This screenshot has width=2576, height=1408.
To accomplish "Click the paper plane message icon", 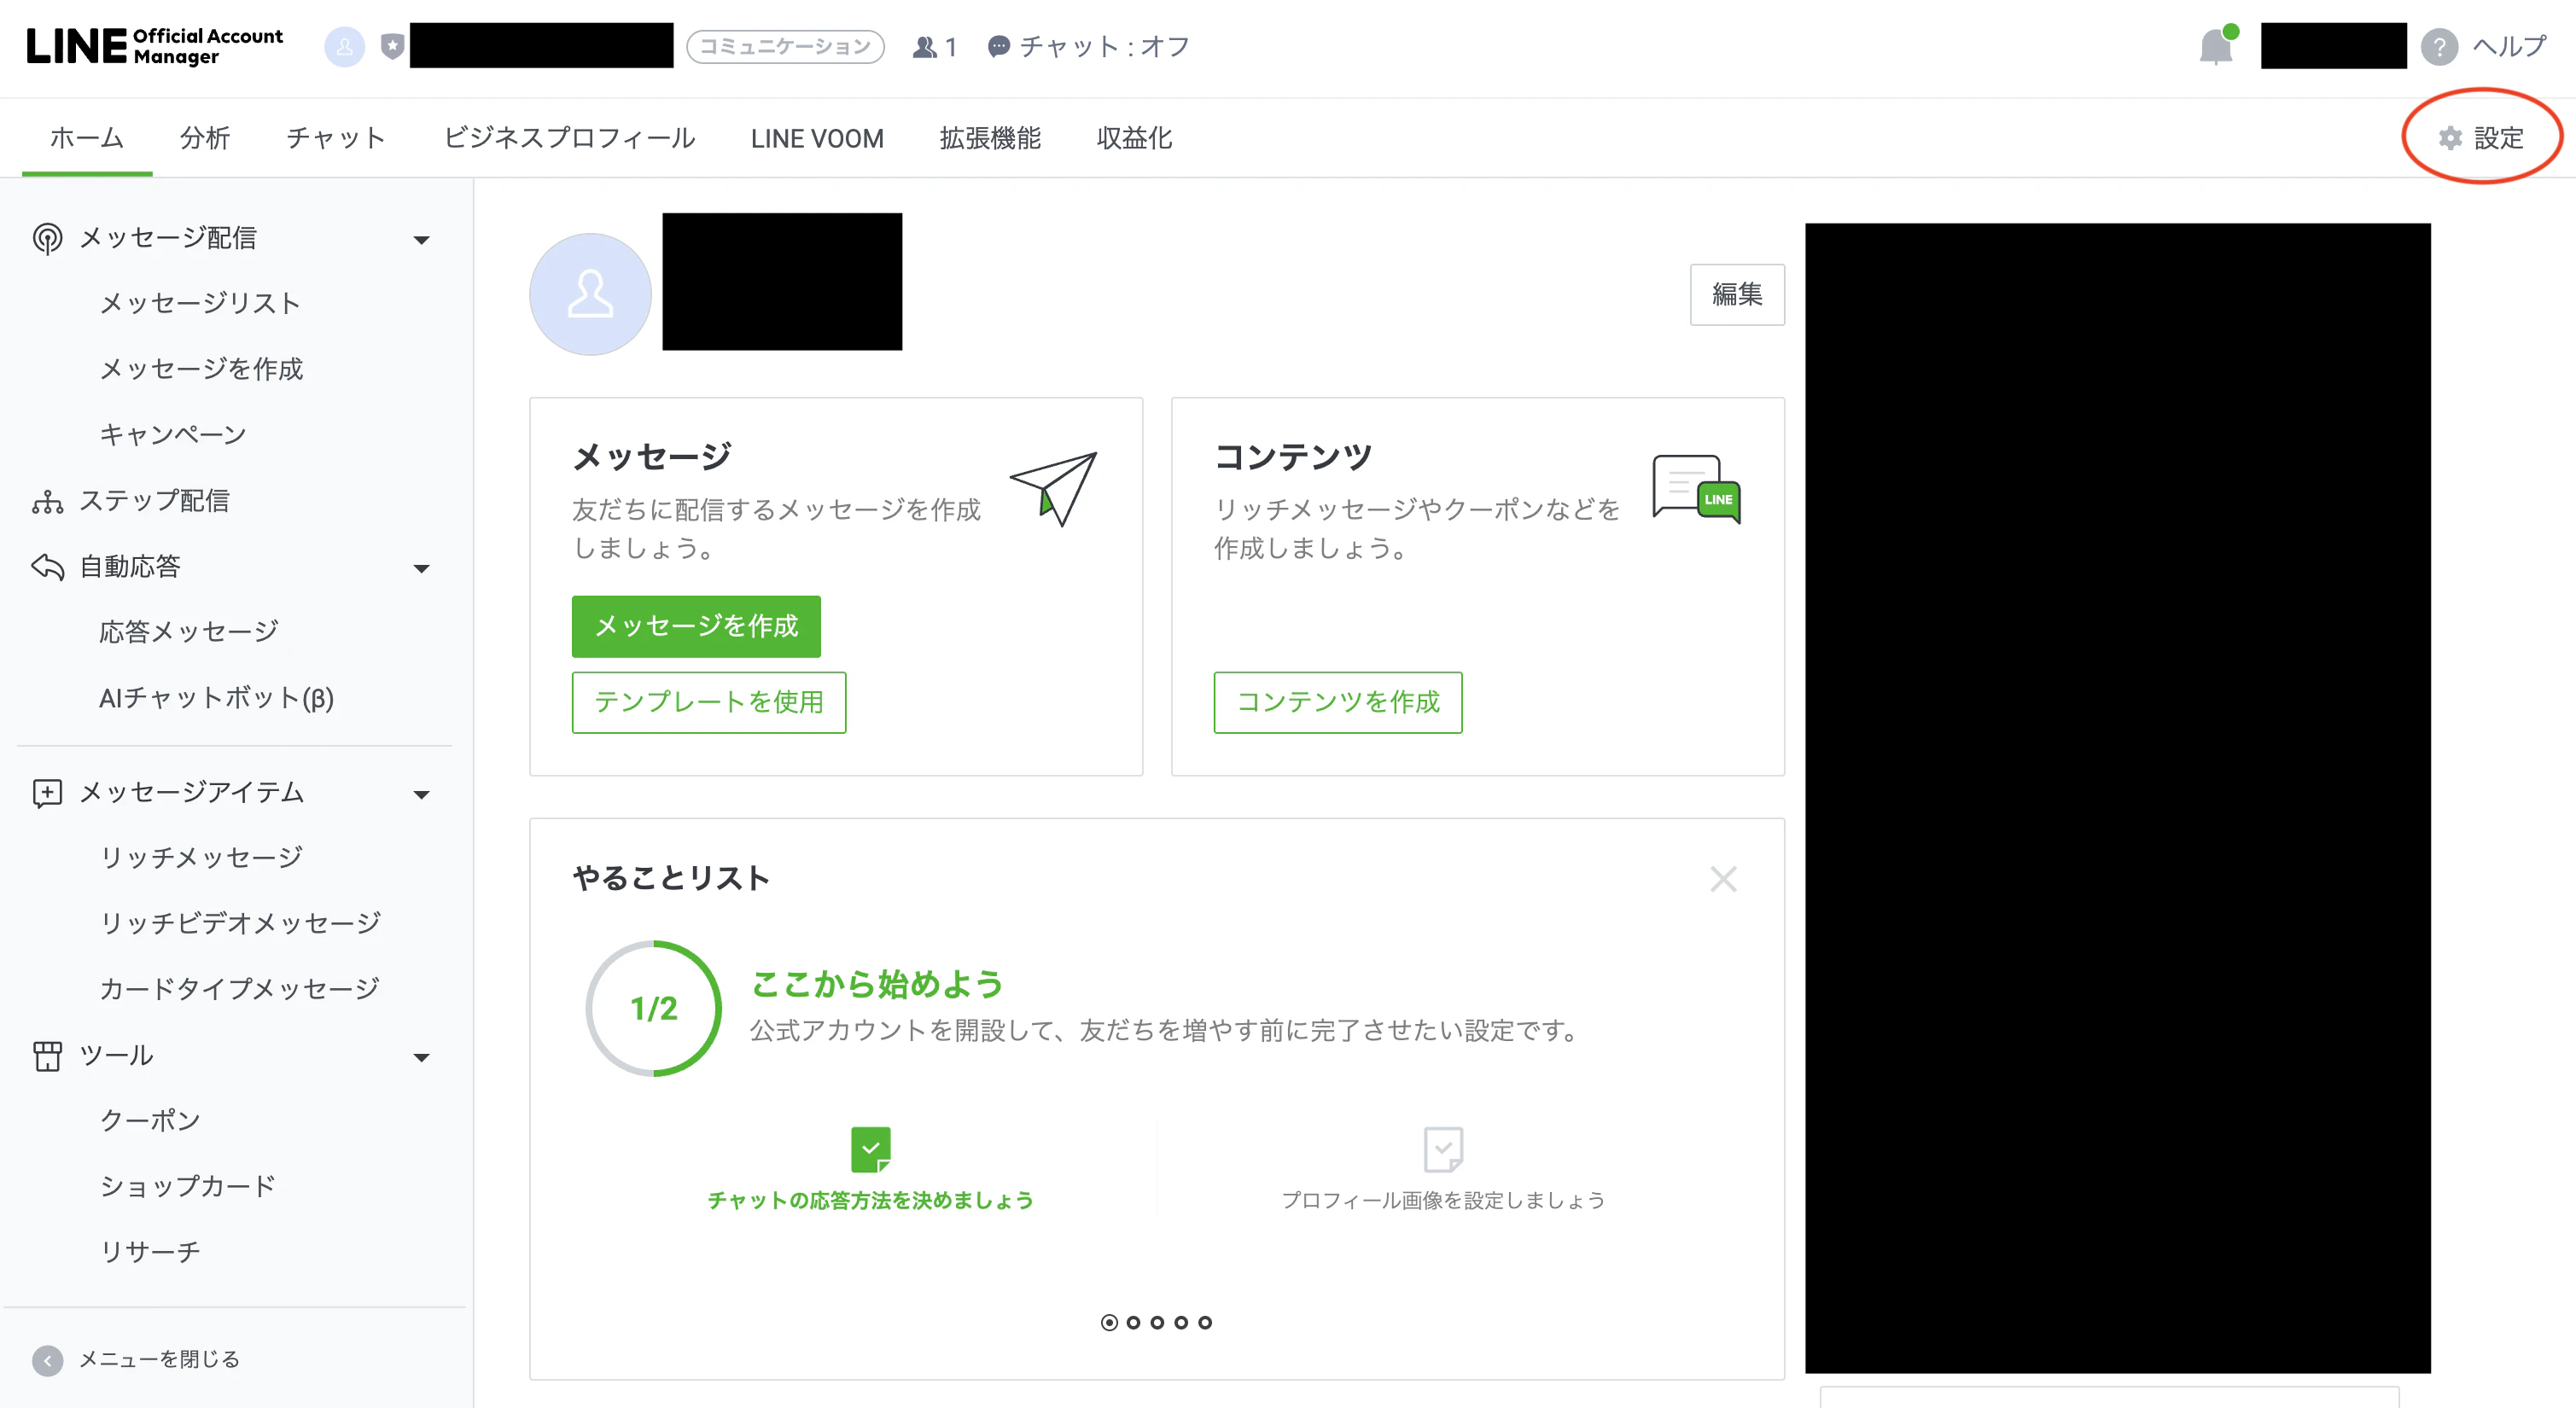I will tap(1054, 488).
